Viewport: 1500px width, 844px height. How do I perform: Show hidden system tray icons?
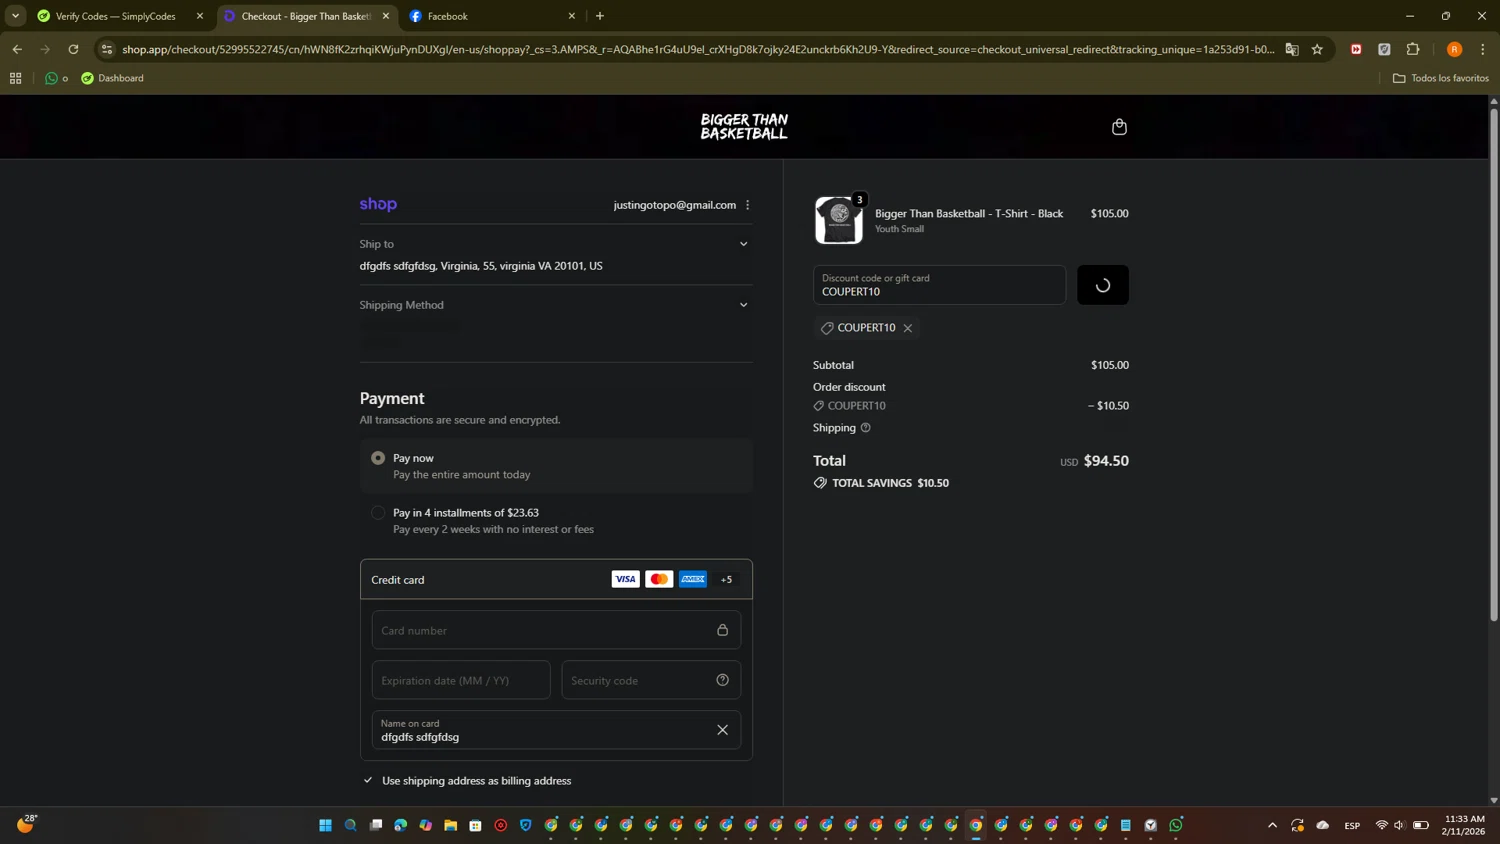[x=1272, y=825]
